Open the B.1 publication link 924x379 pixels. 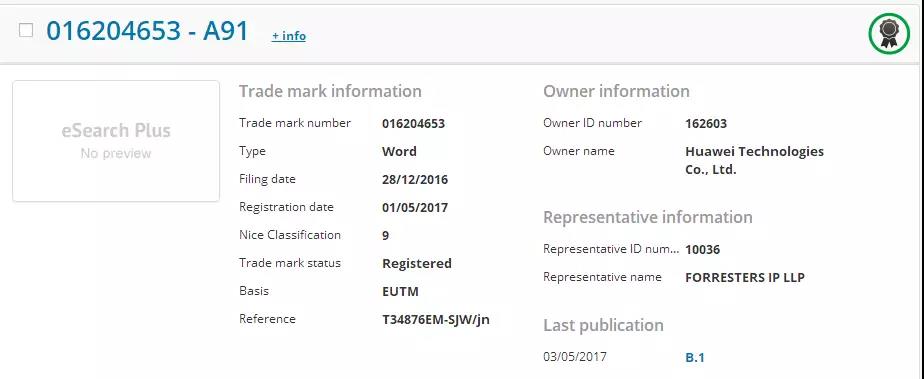pyautogui.click(x=695, y=357)
